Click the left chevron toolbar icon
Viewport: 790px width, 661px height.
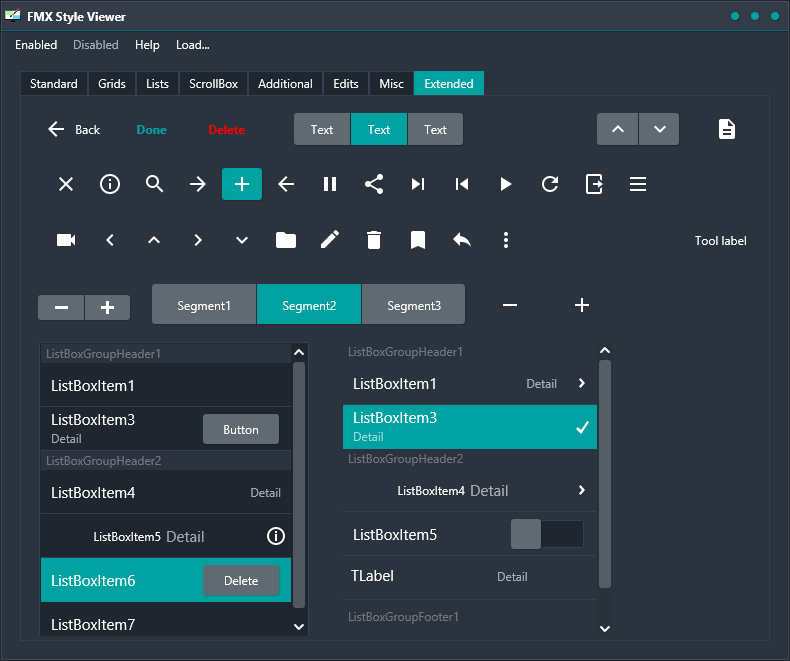click(x=110, y=240)
